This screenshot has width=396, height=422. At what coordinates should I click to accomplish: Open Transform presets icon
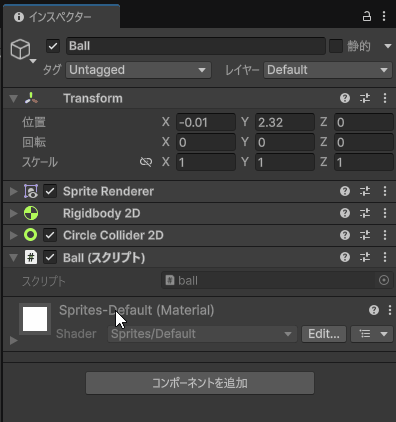[365, 98]
